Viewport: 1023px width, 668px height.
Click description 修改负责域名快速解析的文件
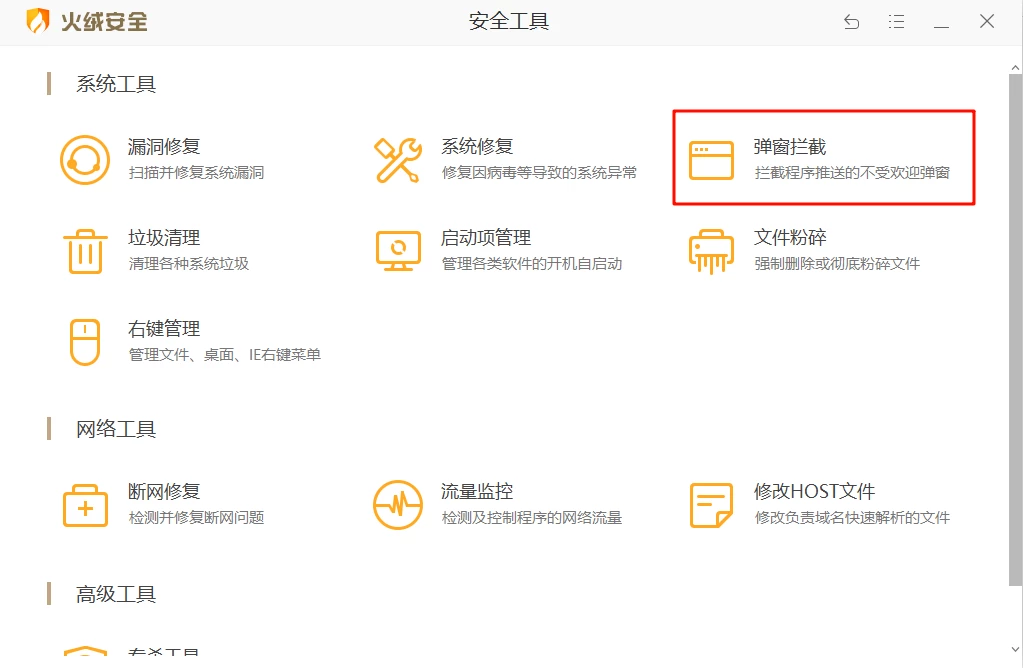pos(852,518)
